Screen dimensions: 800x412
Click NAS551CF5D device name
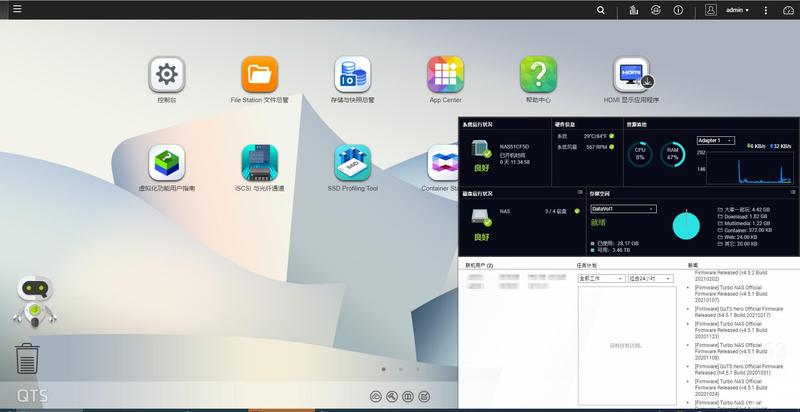(514, 147)
